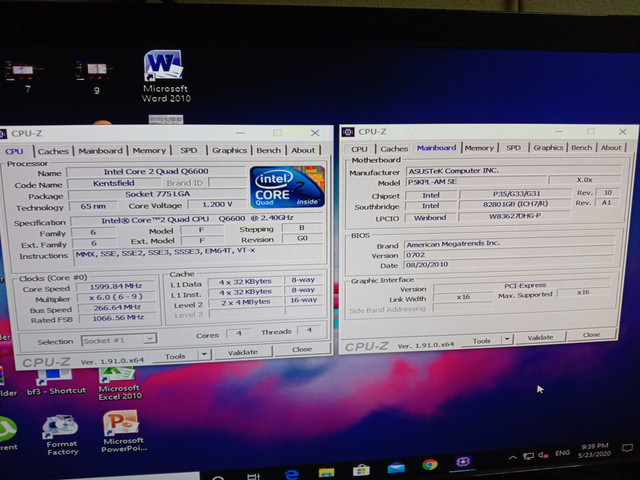Image resolution: width=640 pixels, height=480 pixels.
Task: Click the Intel Core 2 Quad logo
Action: 287,187
